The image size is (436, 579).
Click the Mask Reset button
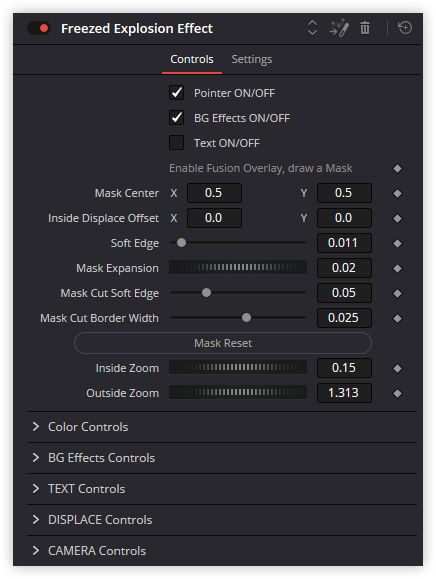(223, 343)
